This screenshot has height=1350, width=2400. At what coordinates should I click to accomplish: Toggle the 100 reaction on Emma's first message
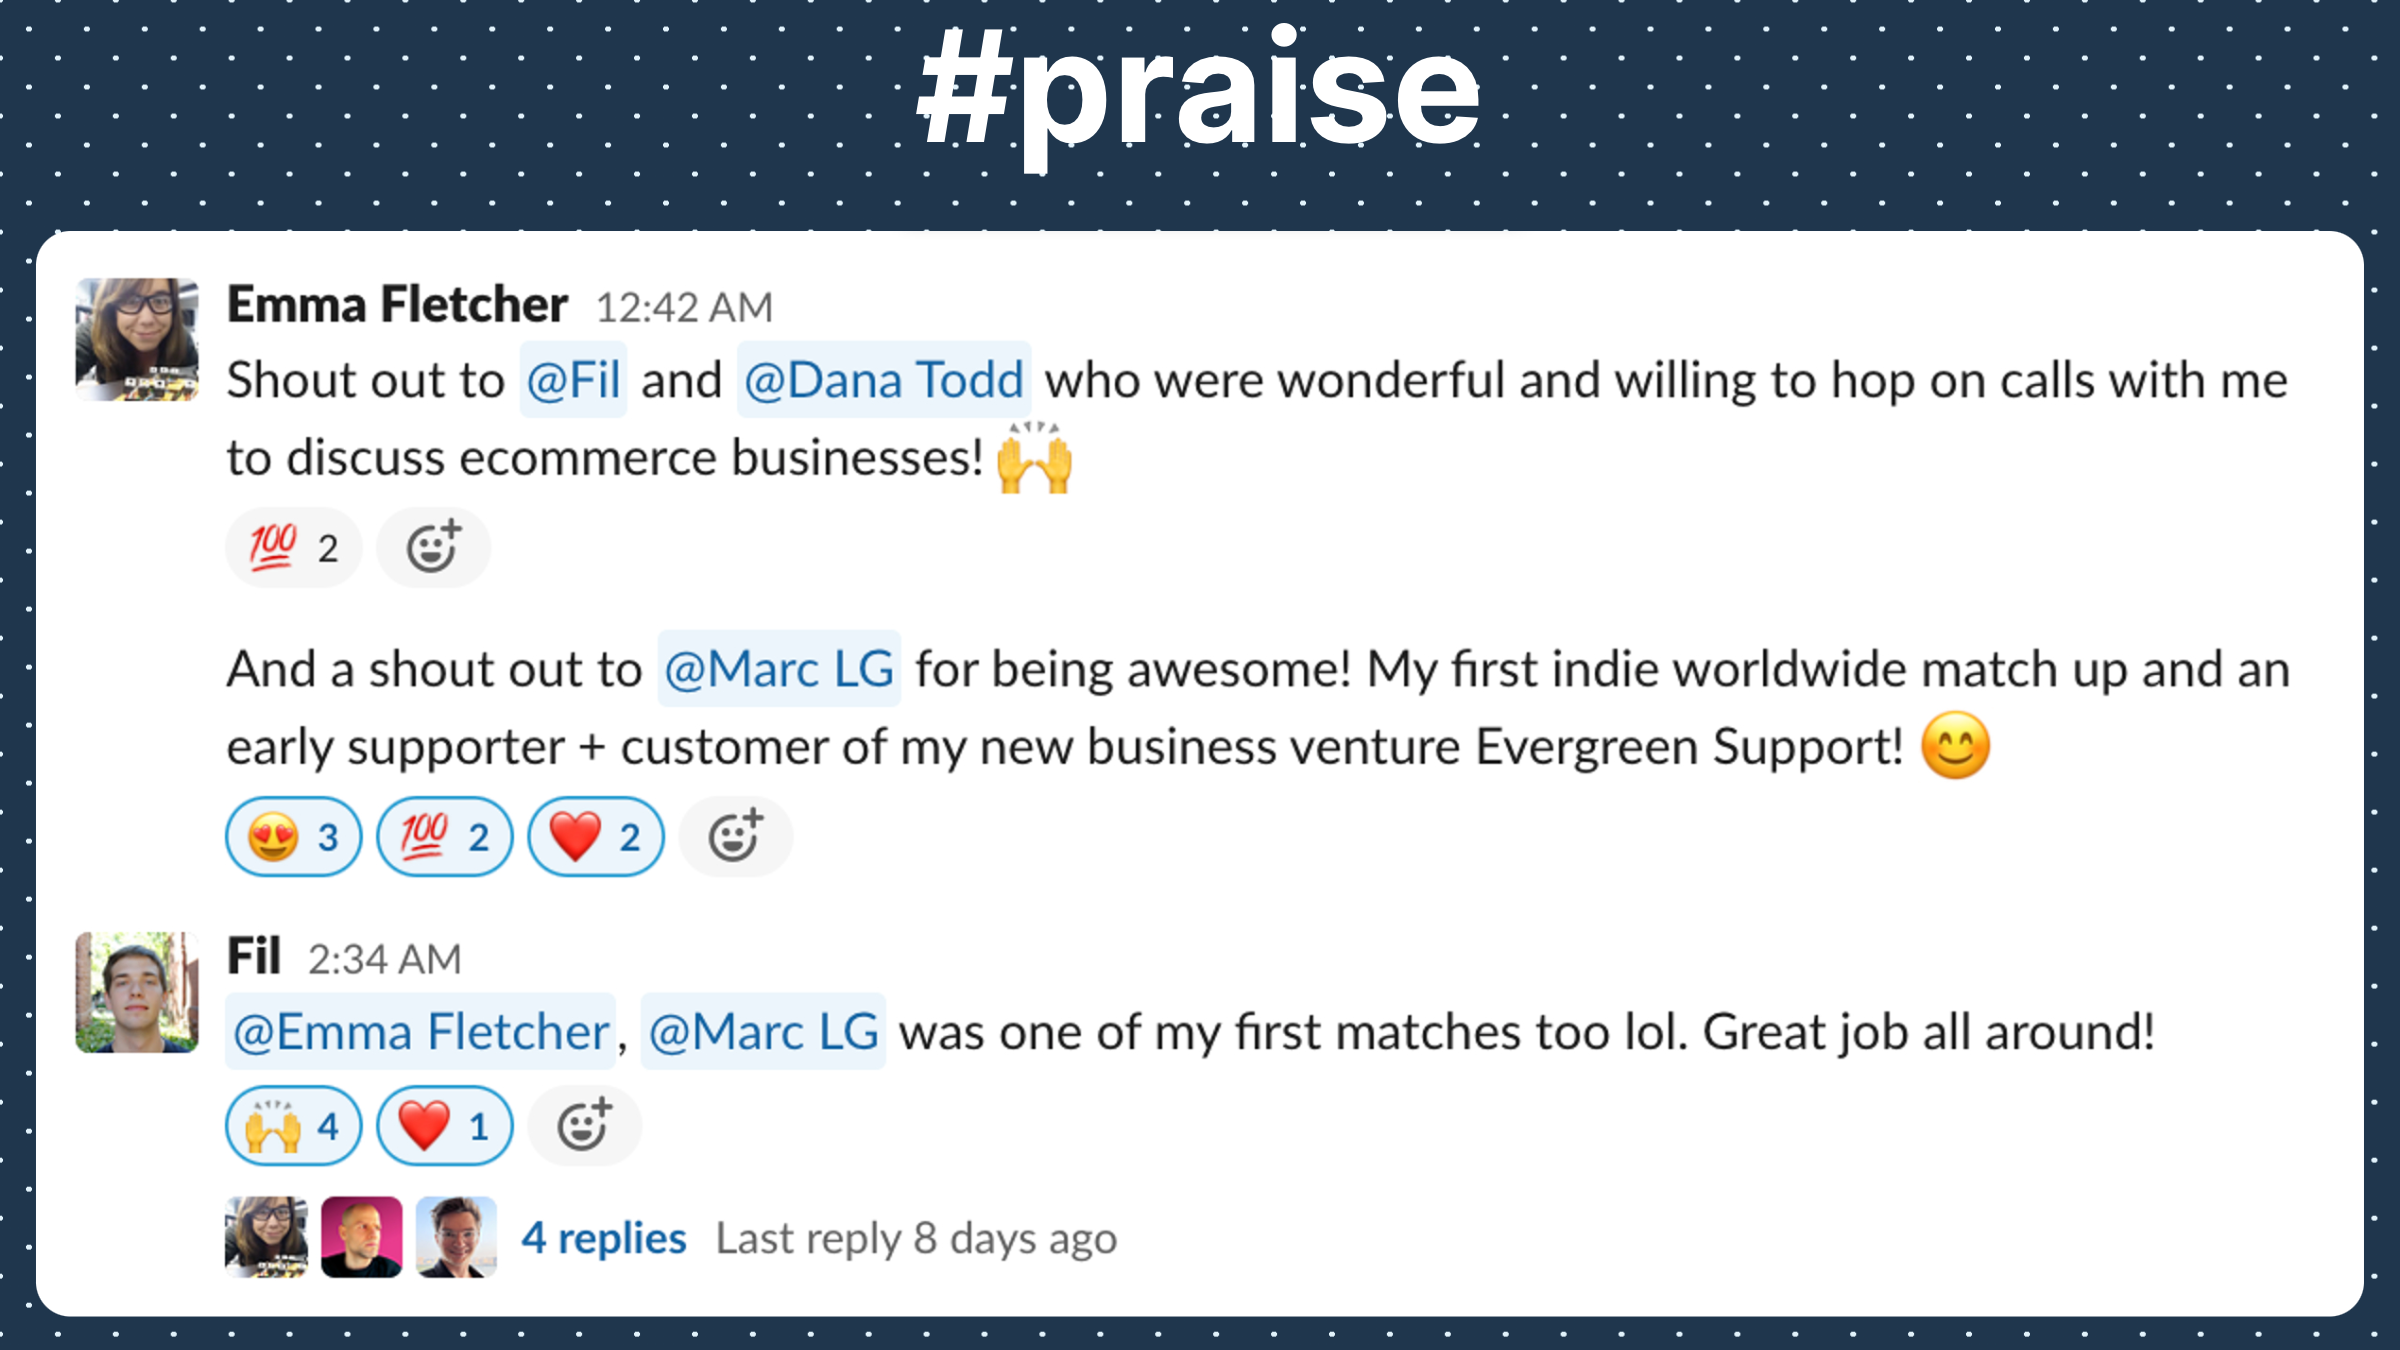click(x=293, y=547)
